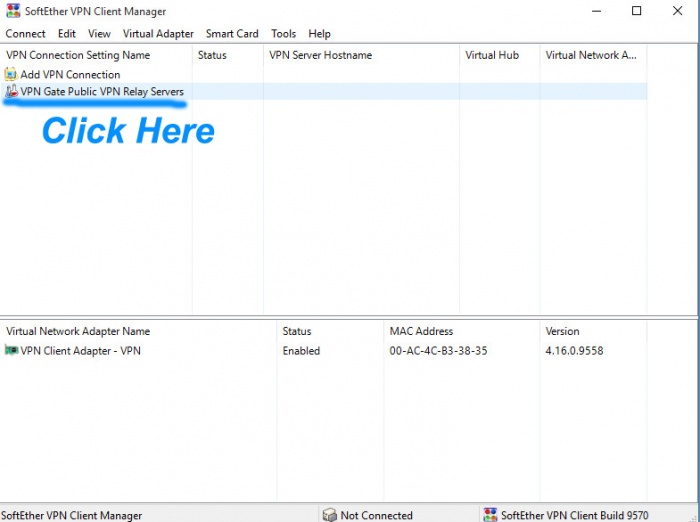This screenshot has height=522, width=700.
Task: Click the SoftEther app icon in title bar
Action: pyautogui.click(x=13, y=11)
